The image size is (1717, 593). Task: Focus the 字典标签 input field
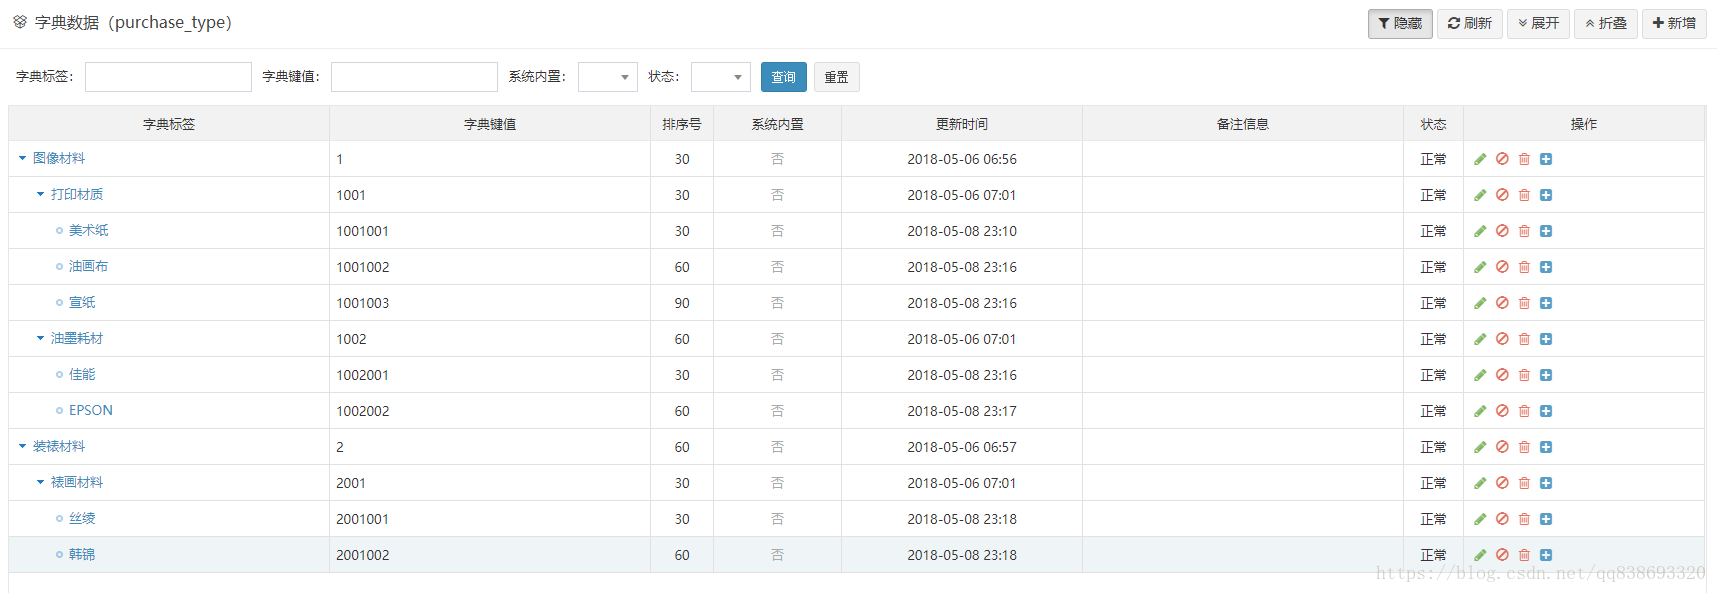coord(168,77)
